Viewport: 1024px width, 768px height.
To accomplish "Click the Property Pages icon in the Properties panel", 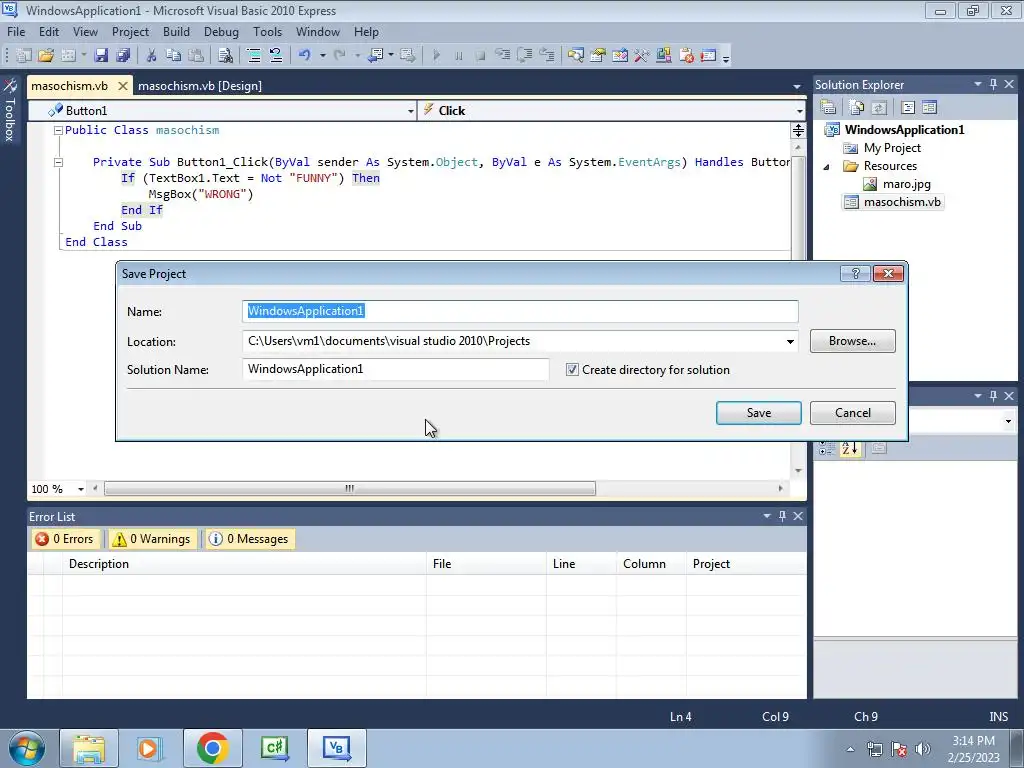I will [x=879, y=448].
